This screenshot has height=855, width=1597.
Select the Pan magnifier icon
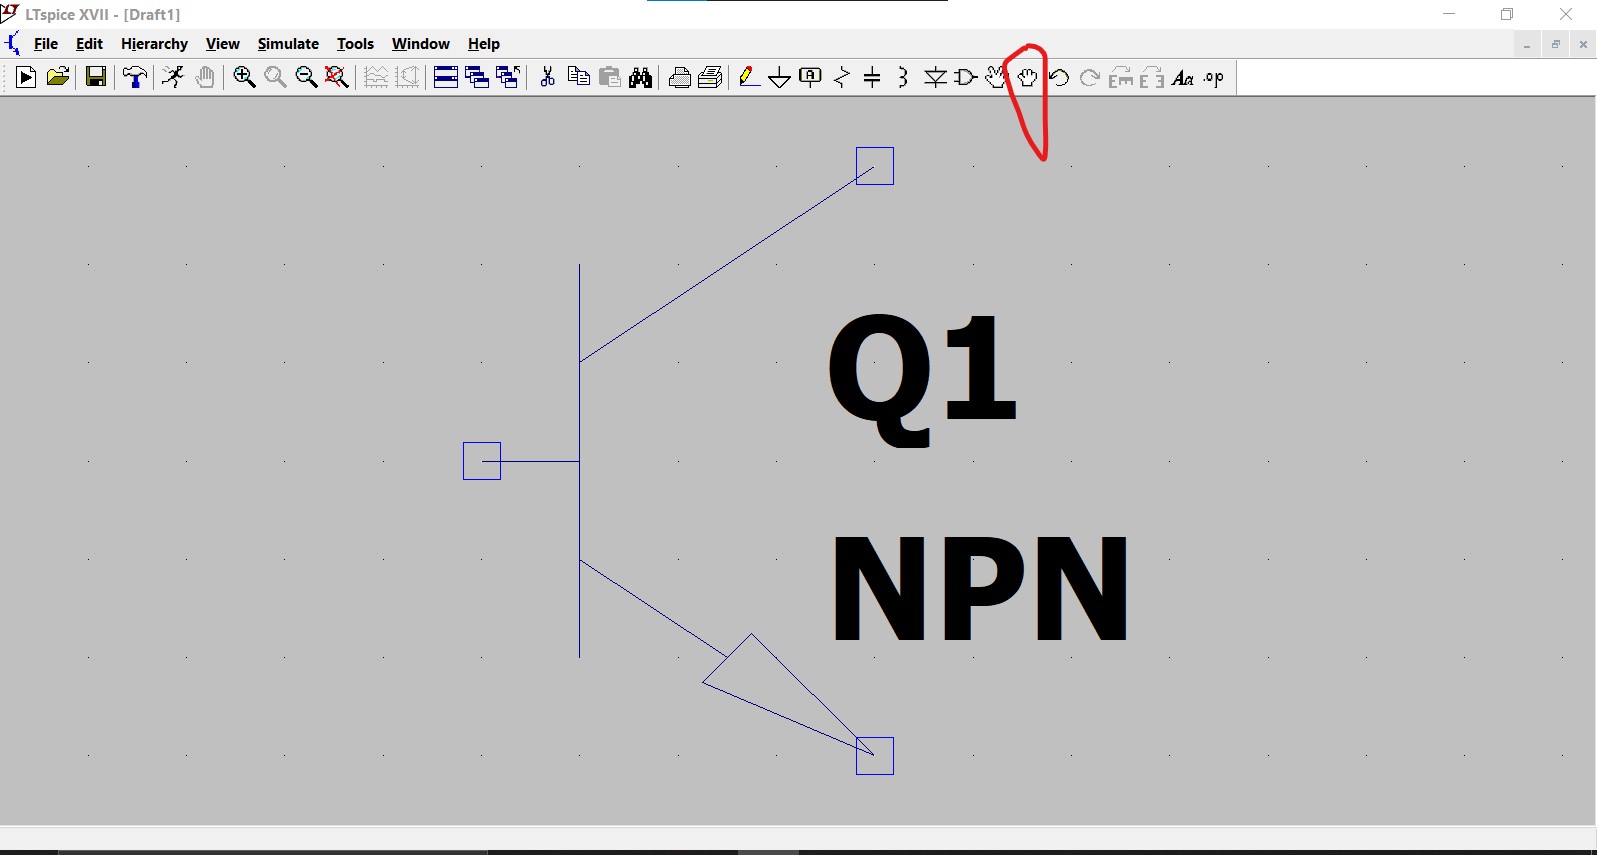pyautogui.click(x=275, y=78)
